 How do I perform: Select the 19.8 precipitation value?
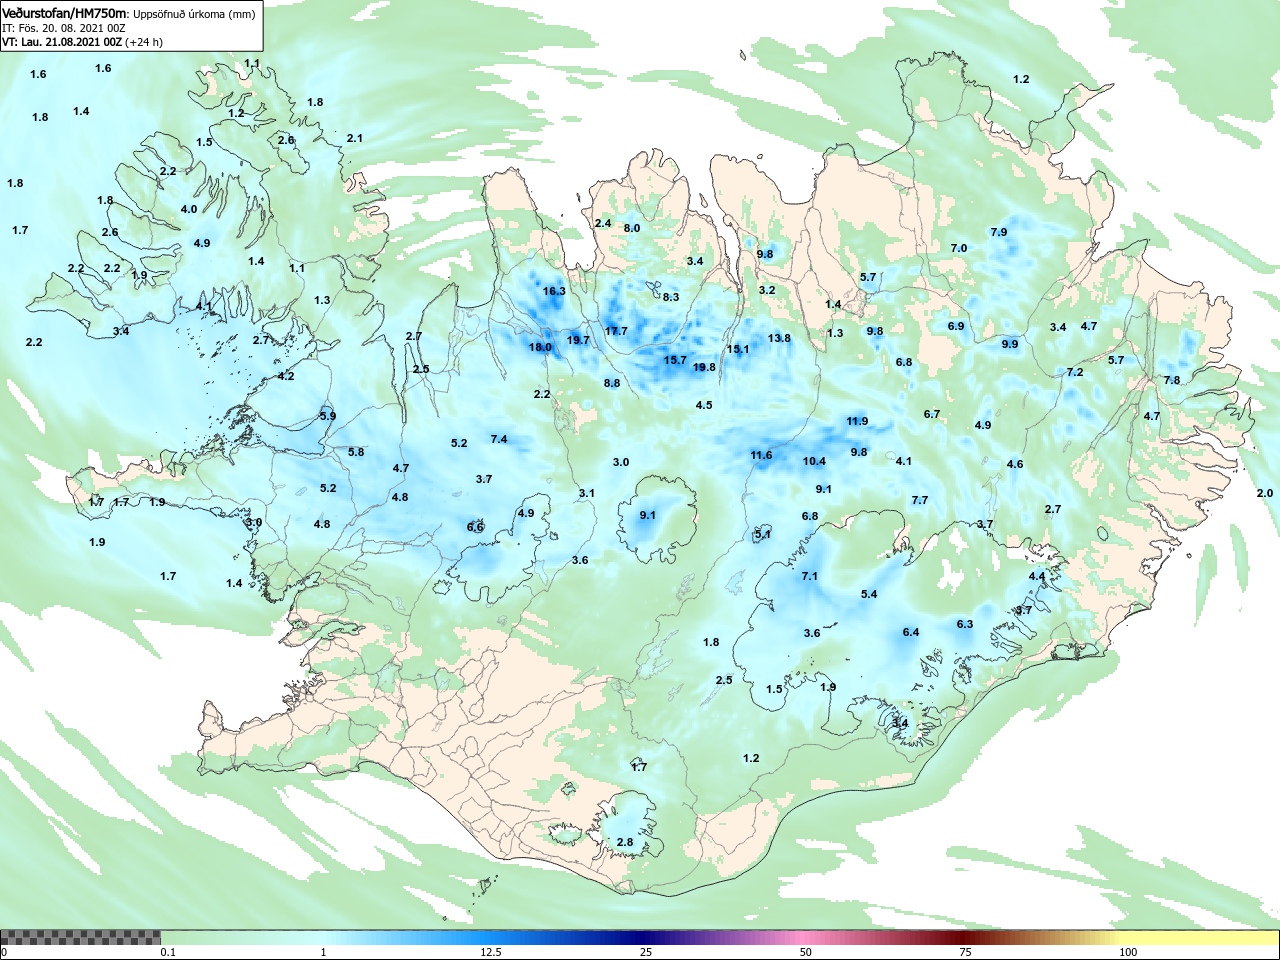(704, 367)
